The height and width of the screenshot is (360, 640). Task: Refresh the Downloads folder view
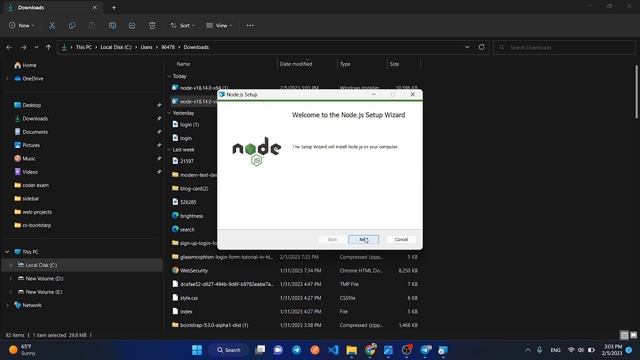pos(482,47)
